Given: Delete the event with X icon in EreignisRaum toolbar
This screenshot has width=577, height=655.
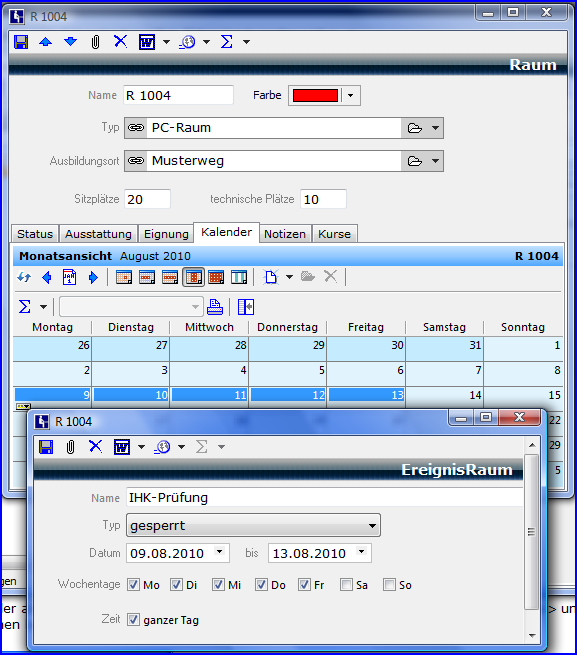Looking at the screenshot, I should tap(95, 447).
